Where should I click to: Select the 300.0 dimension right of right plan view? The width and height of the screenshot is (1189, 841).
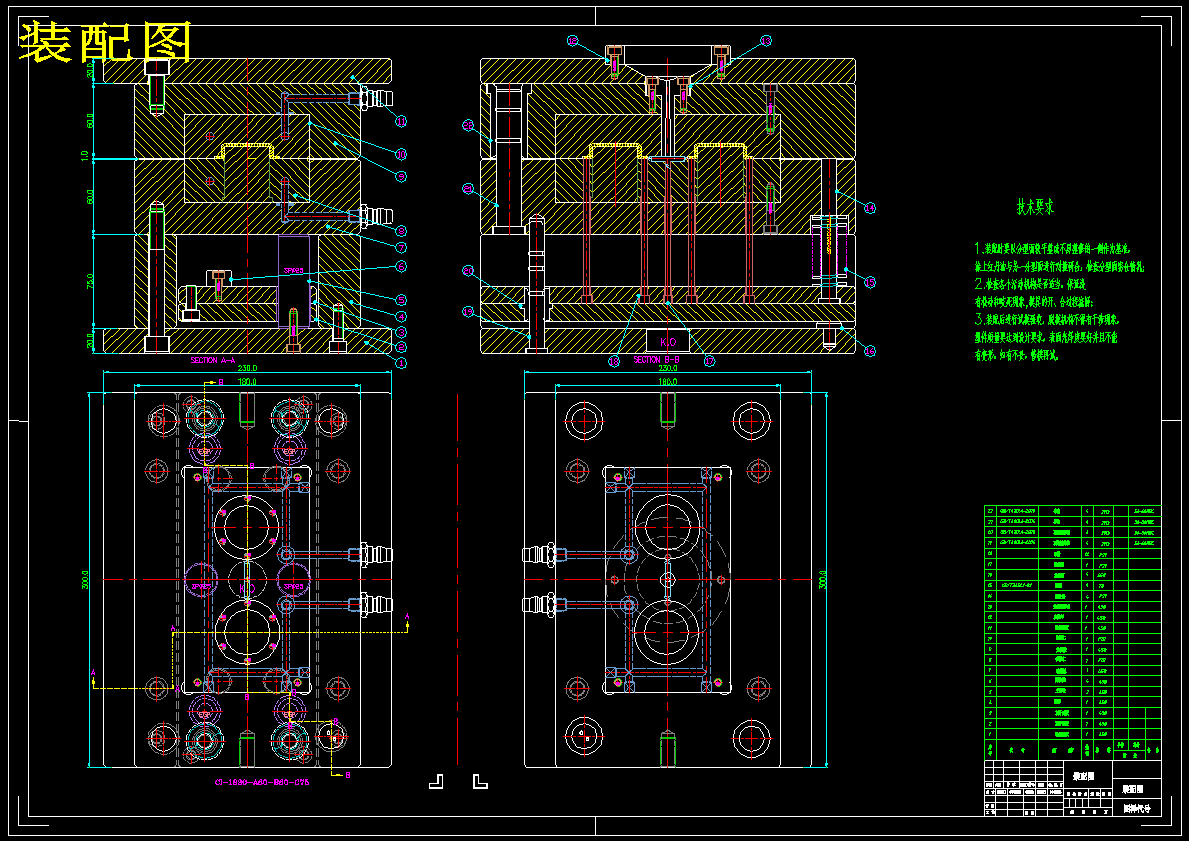824,579
